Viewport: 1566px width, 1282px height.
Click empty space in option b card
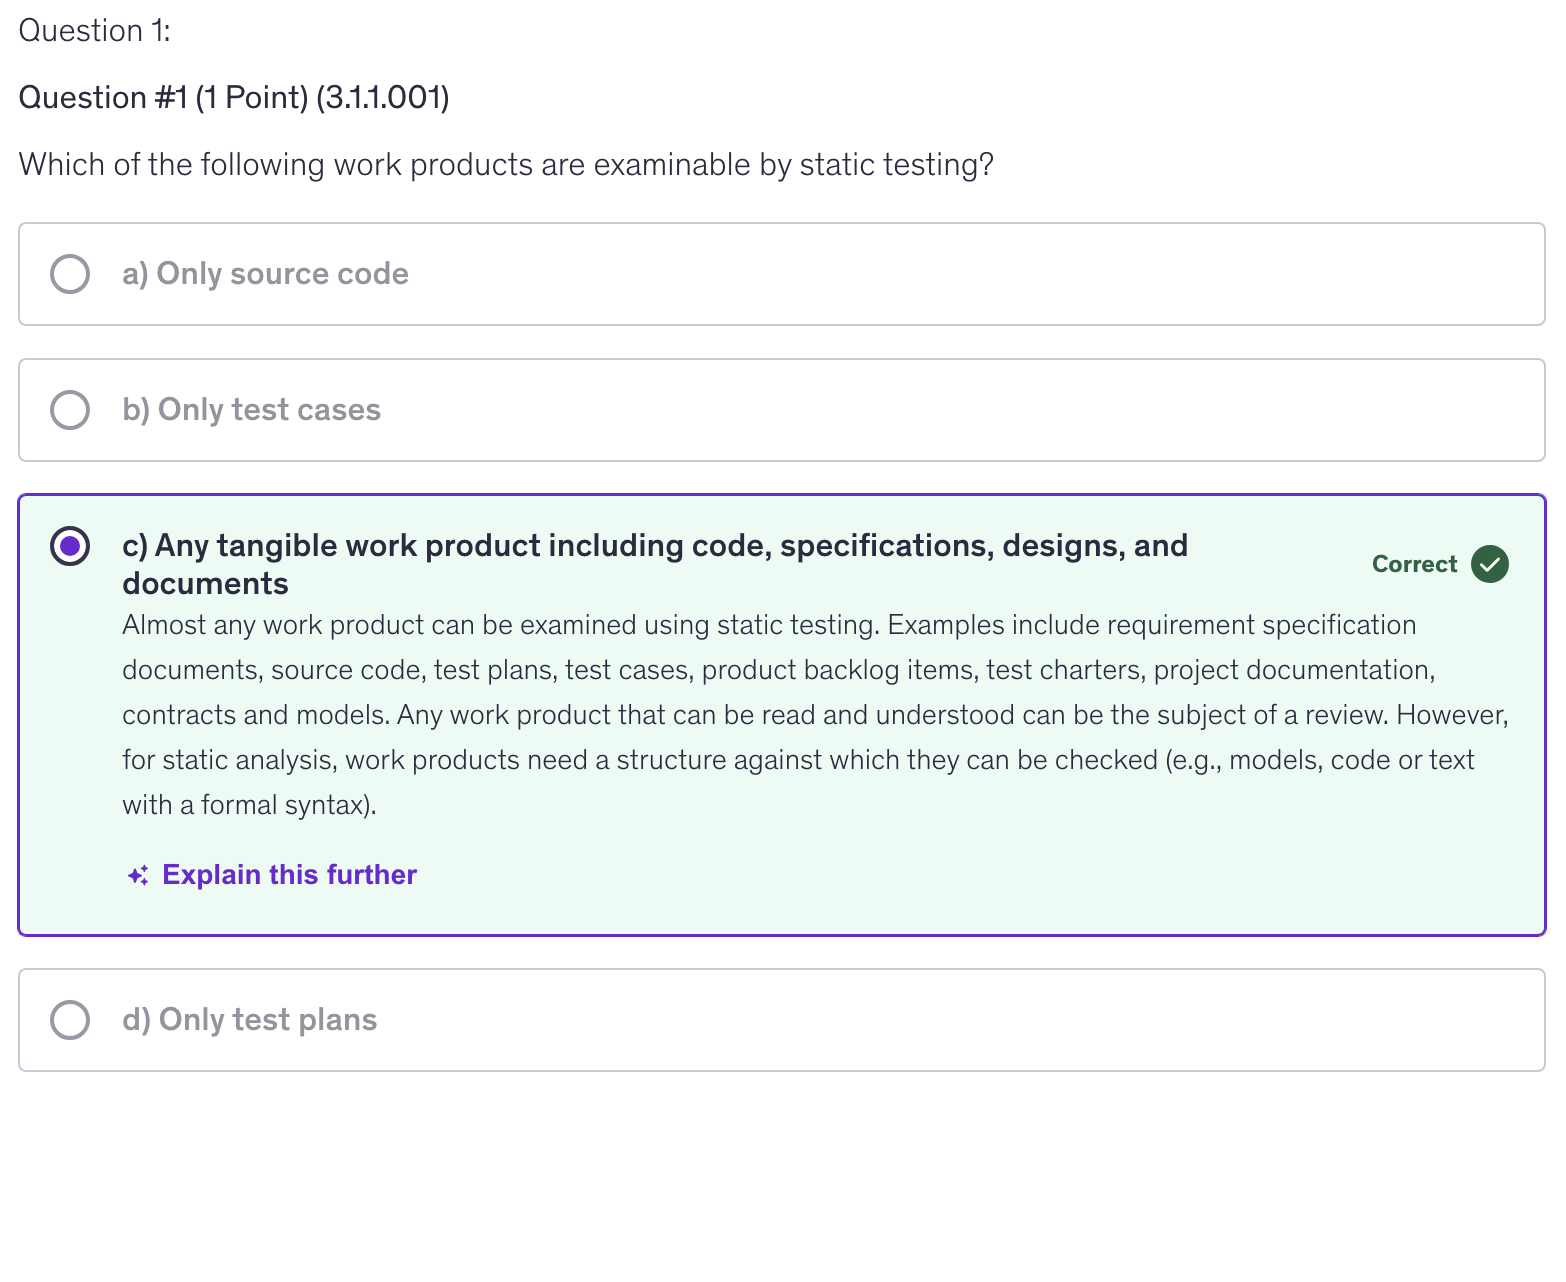(x=950, y=410)
